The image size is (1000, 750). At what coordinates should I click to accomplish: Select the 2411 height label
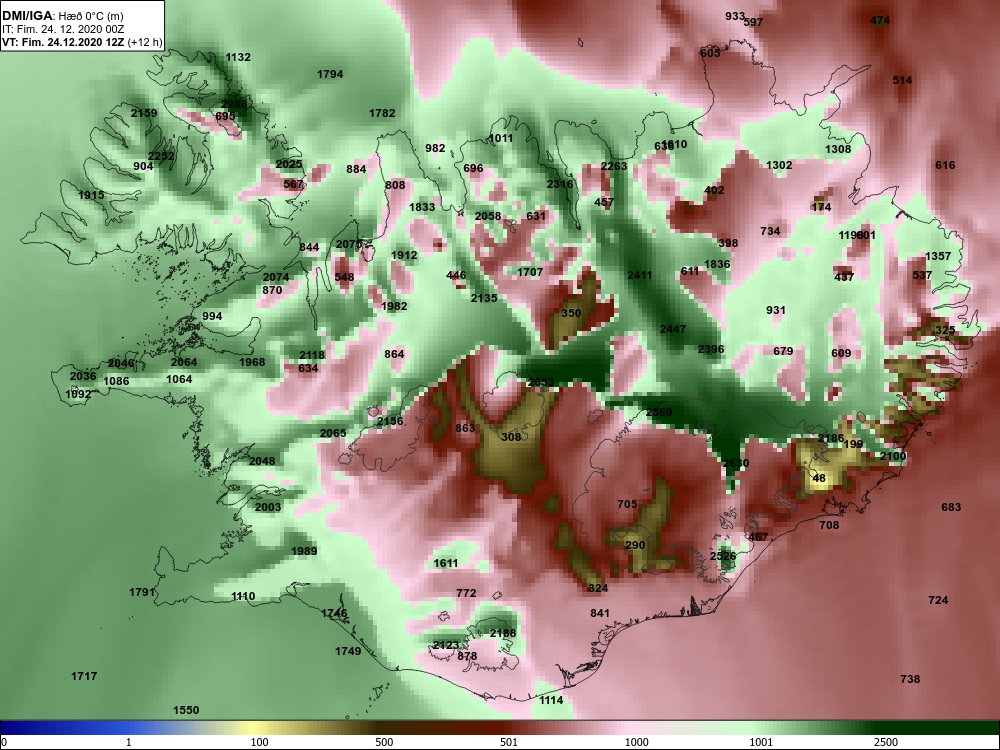(640, 275)
